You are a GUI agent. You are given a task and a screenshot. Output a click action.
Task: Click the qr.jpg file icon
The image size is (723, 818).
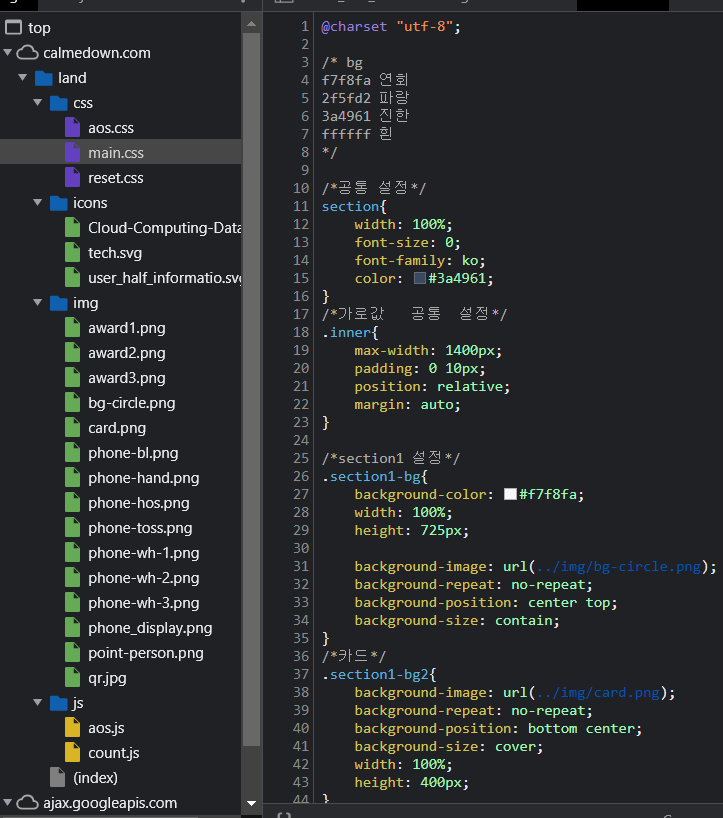(73, 678)
